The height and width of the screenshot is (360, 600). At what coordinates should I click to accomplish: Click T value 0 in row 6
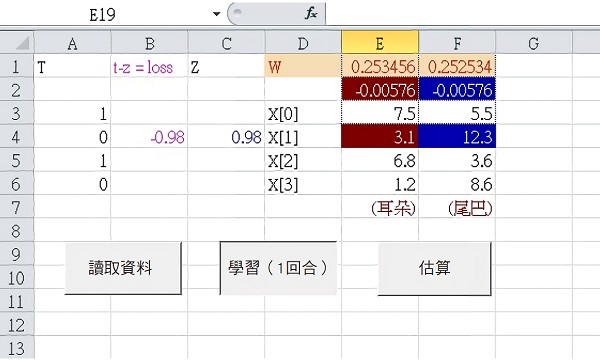point(72,184)
